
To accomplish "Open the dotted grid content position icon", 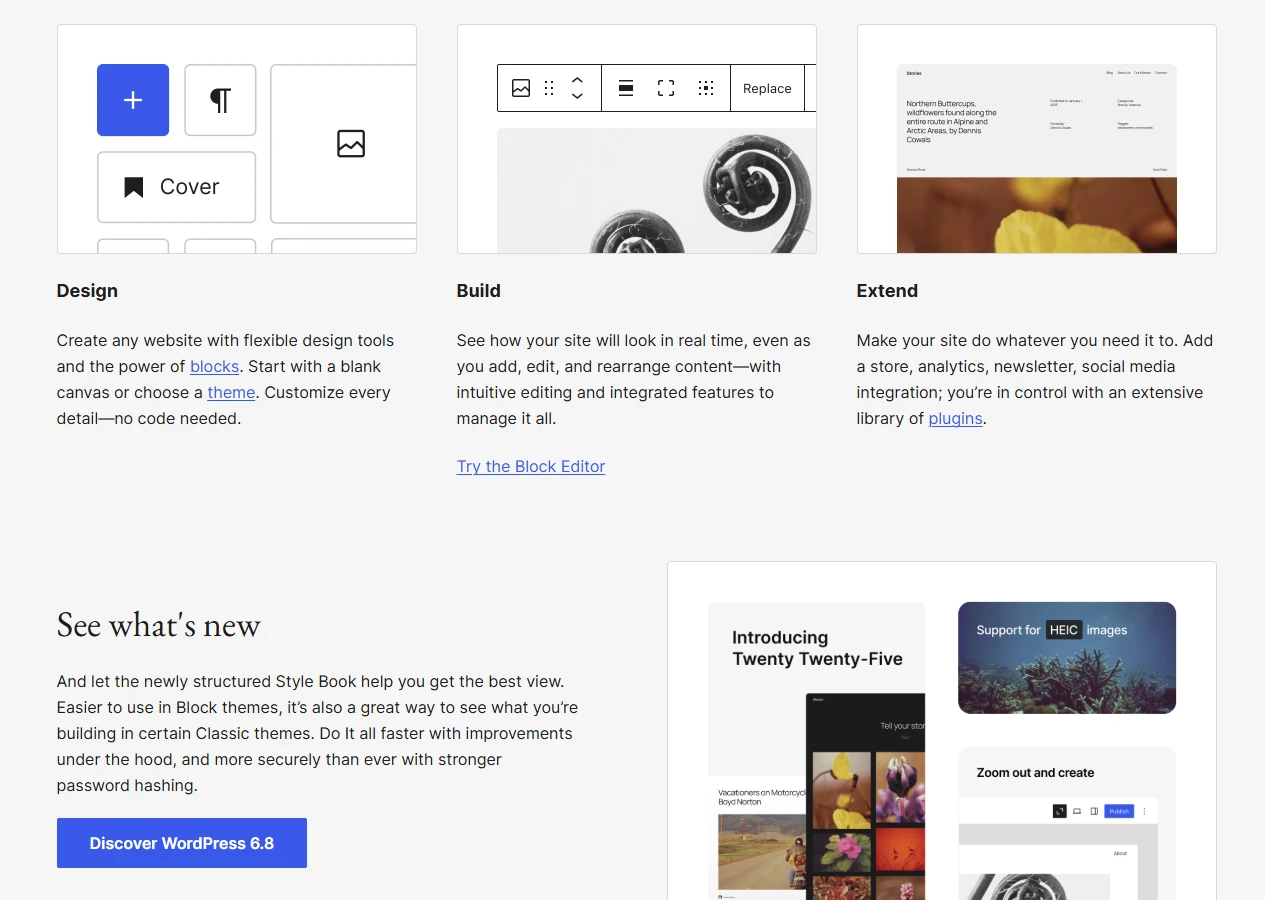I will [x=706, y=88].
